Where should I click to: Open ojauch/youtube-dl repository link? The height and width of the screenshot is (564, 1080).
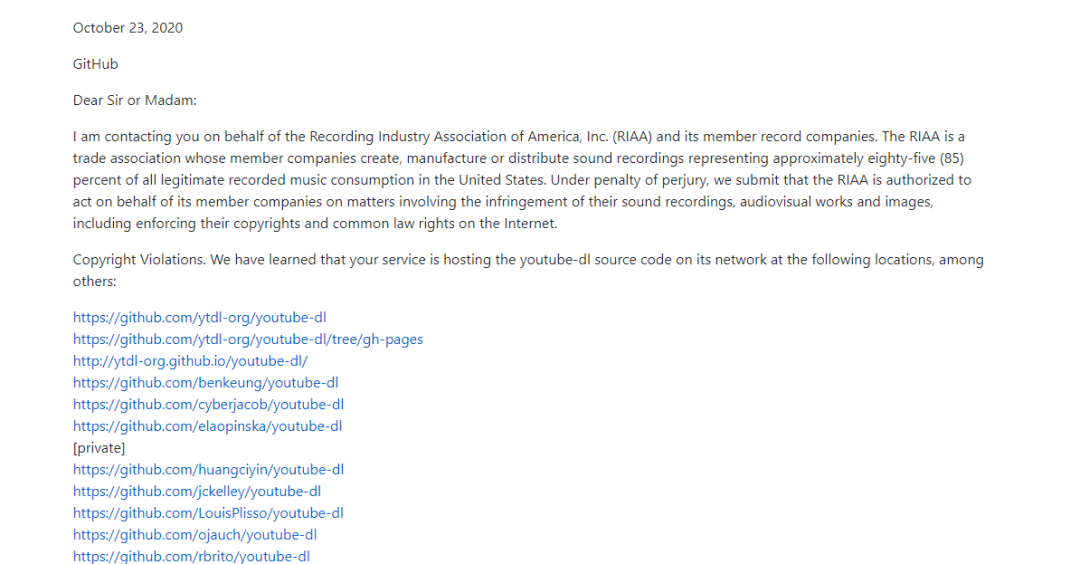click(x=195, y=535)
